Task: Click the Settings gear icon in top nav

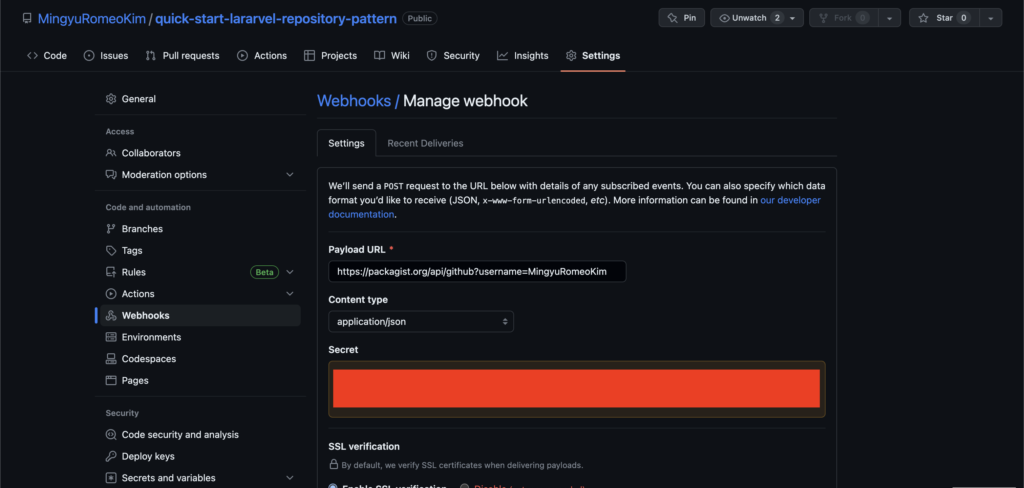Action: click(571, 56)
